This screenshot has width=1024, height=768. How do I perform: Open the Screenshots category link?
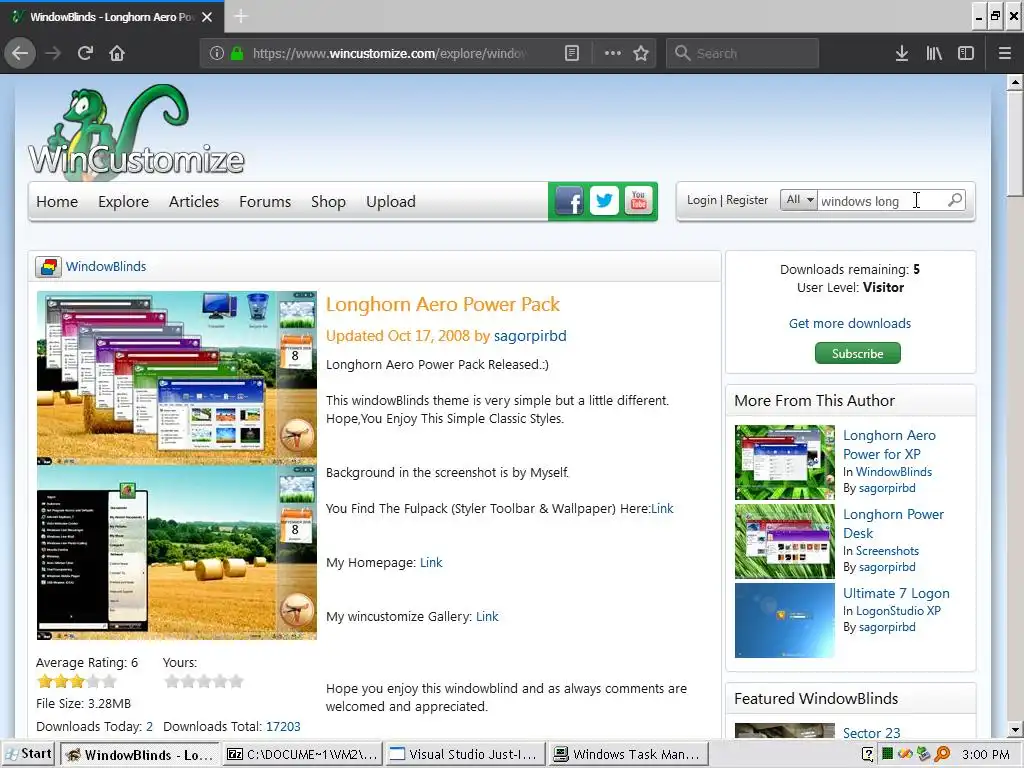coord(887,551)
